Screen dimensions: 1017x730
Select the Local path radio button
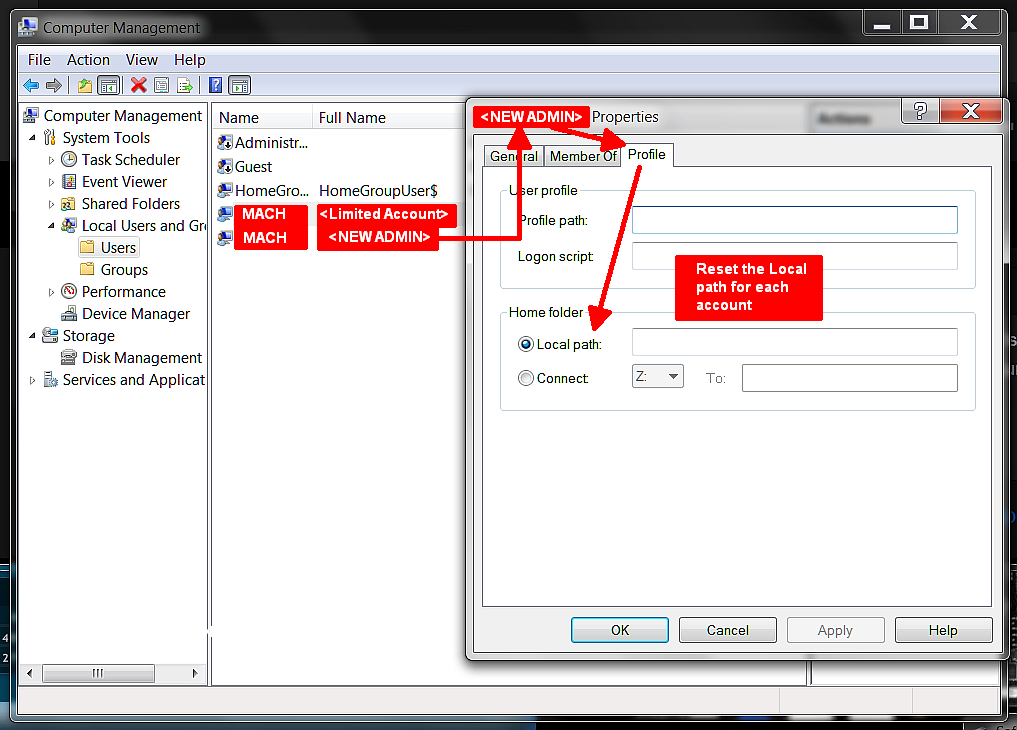tap(525, 344)
